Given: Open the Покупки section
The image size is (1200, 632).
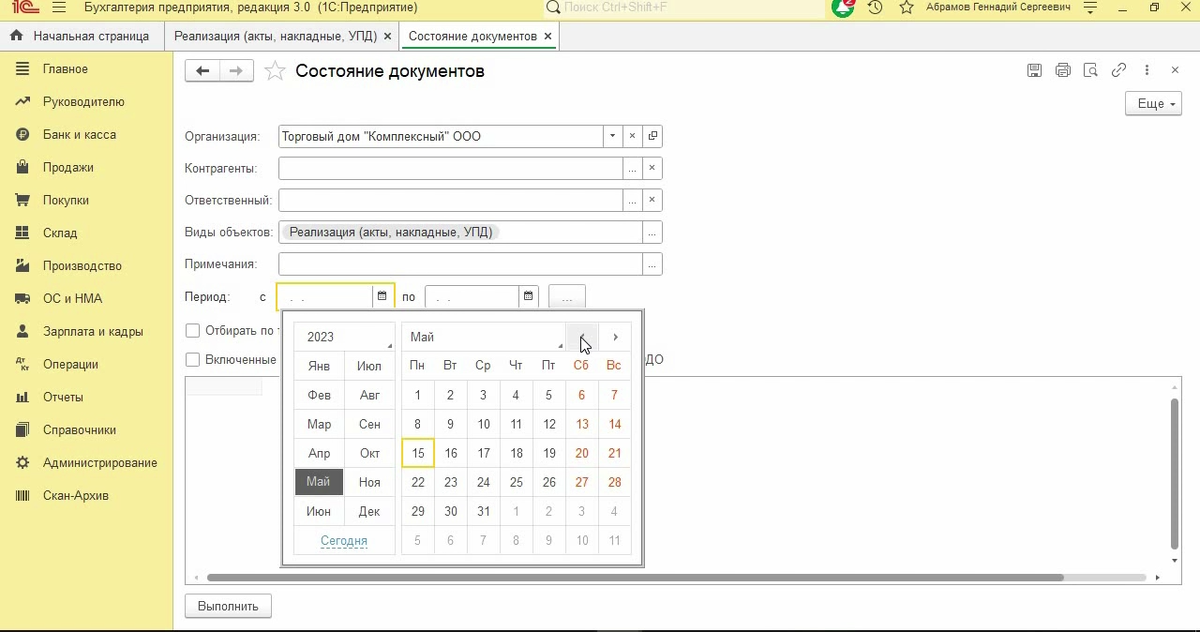Looking at the screenshot, I should (x=85, y=200).
